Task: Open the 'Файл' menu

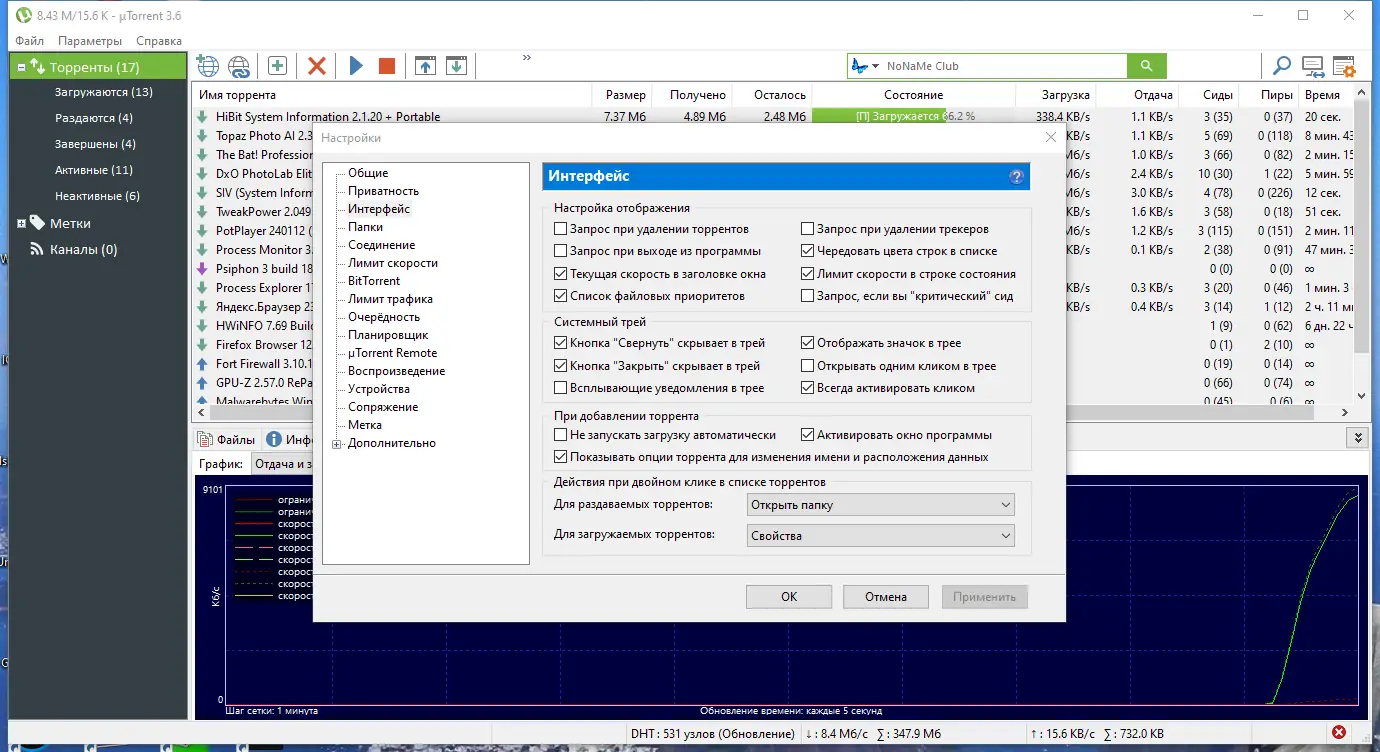Action: coord(29,41)
